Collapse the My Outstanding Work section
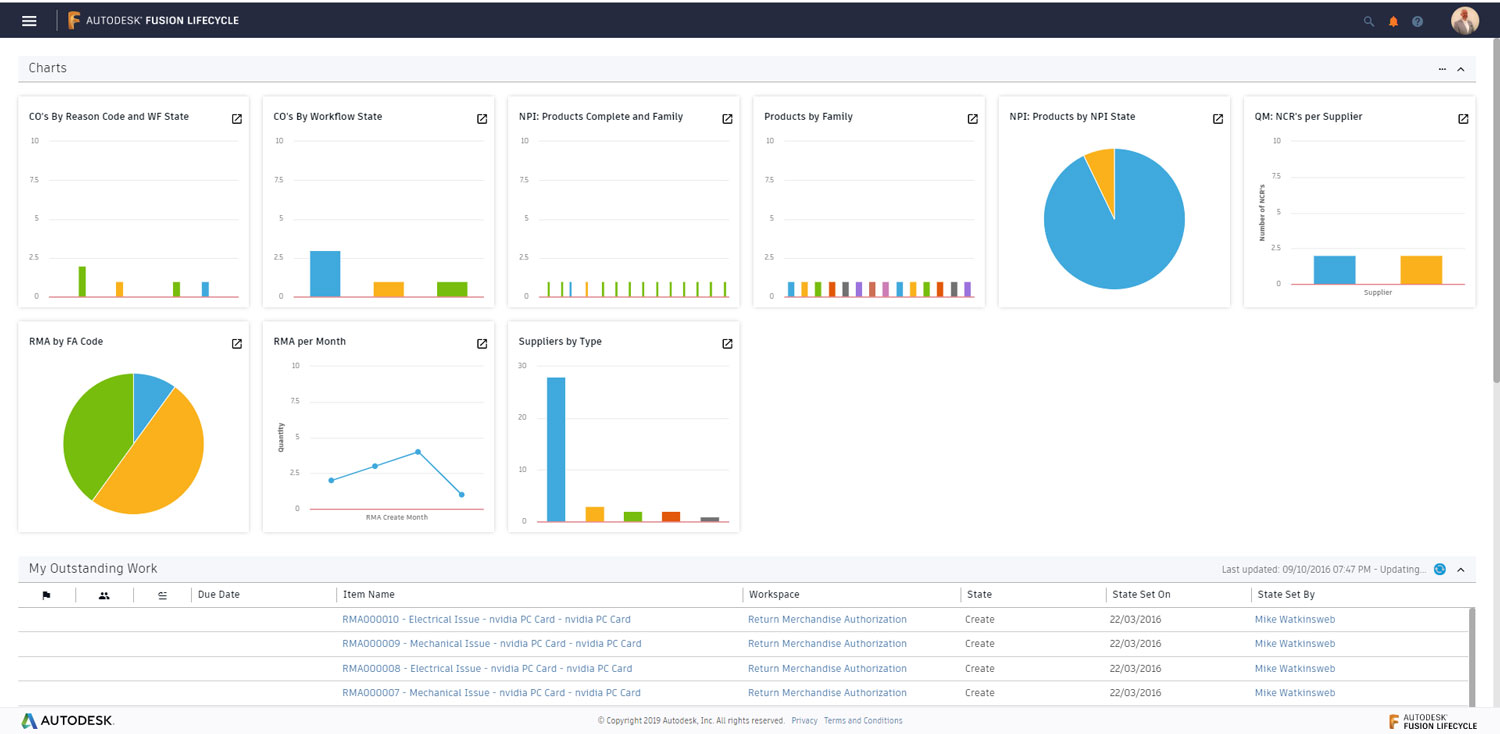 (1461, 570)
